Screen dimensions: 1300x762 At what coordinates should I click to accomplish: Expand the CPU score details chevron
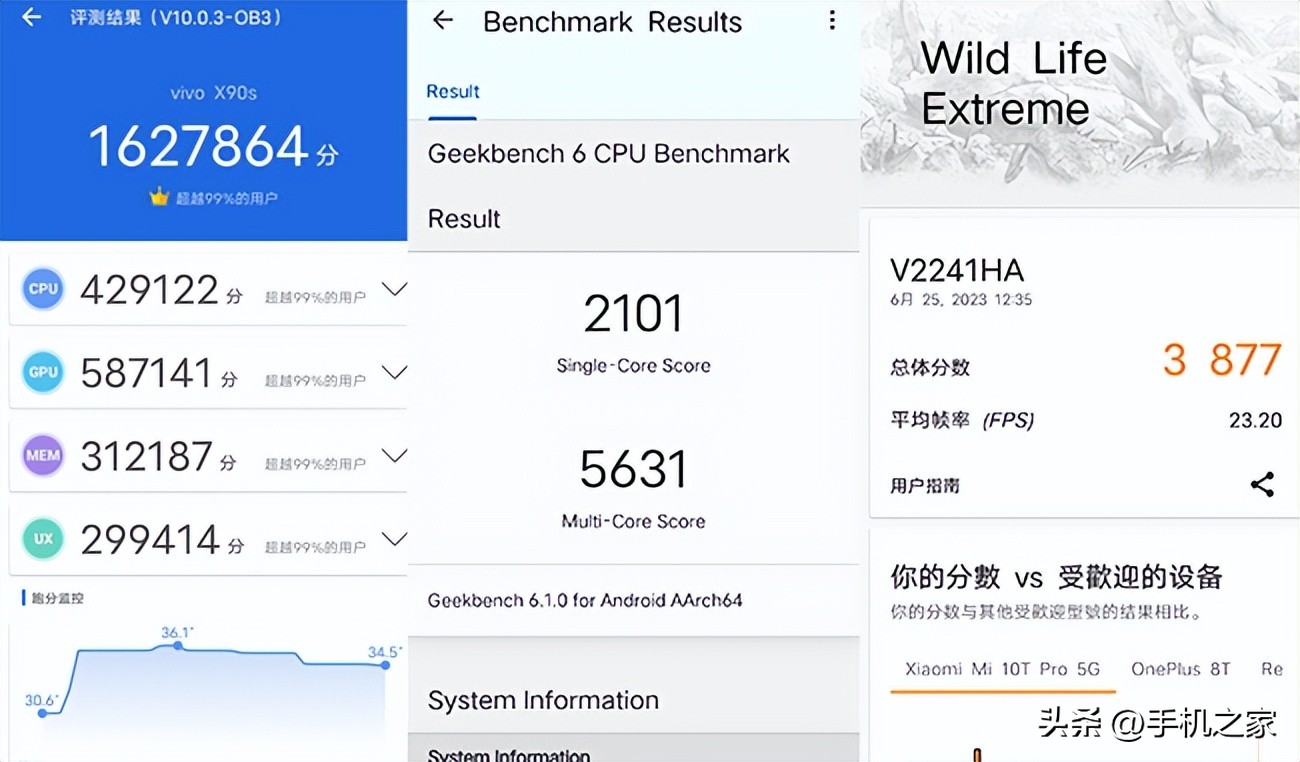click(x=394, y=288)
